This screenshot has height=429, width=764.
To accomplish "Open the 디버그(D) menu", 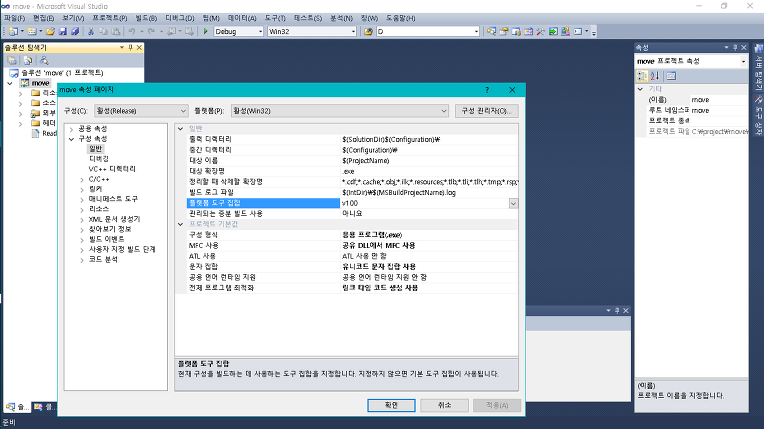I will coord(180,18).
